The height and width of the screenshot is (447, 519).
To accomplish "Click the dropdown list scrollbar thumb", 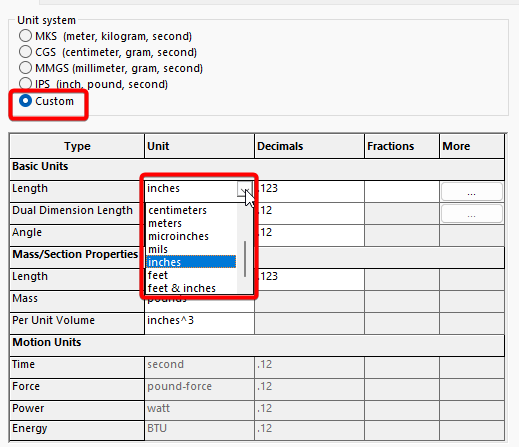I will click(245, 259).
